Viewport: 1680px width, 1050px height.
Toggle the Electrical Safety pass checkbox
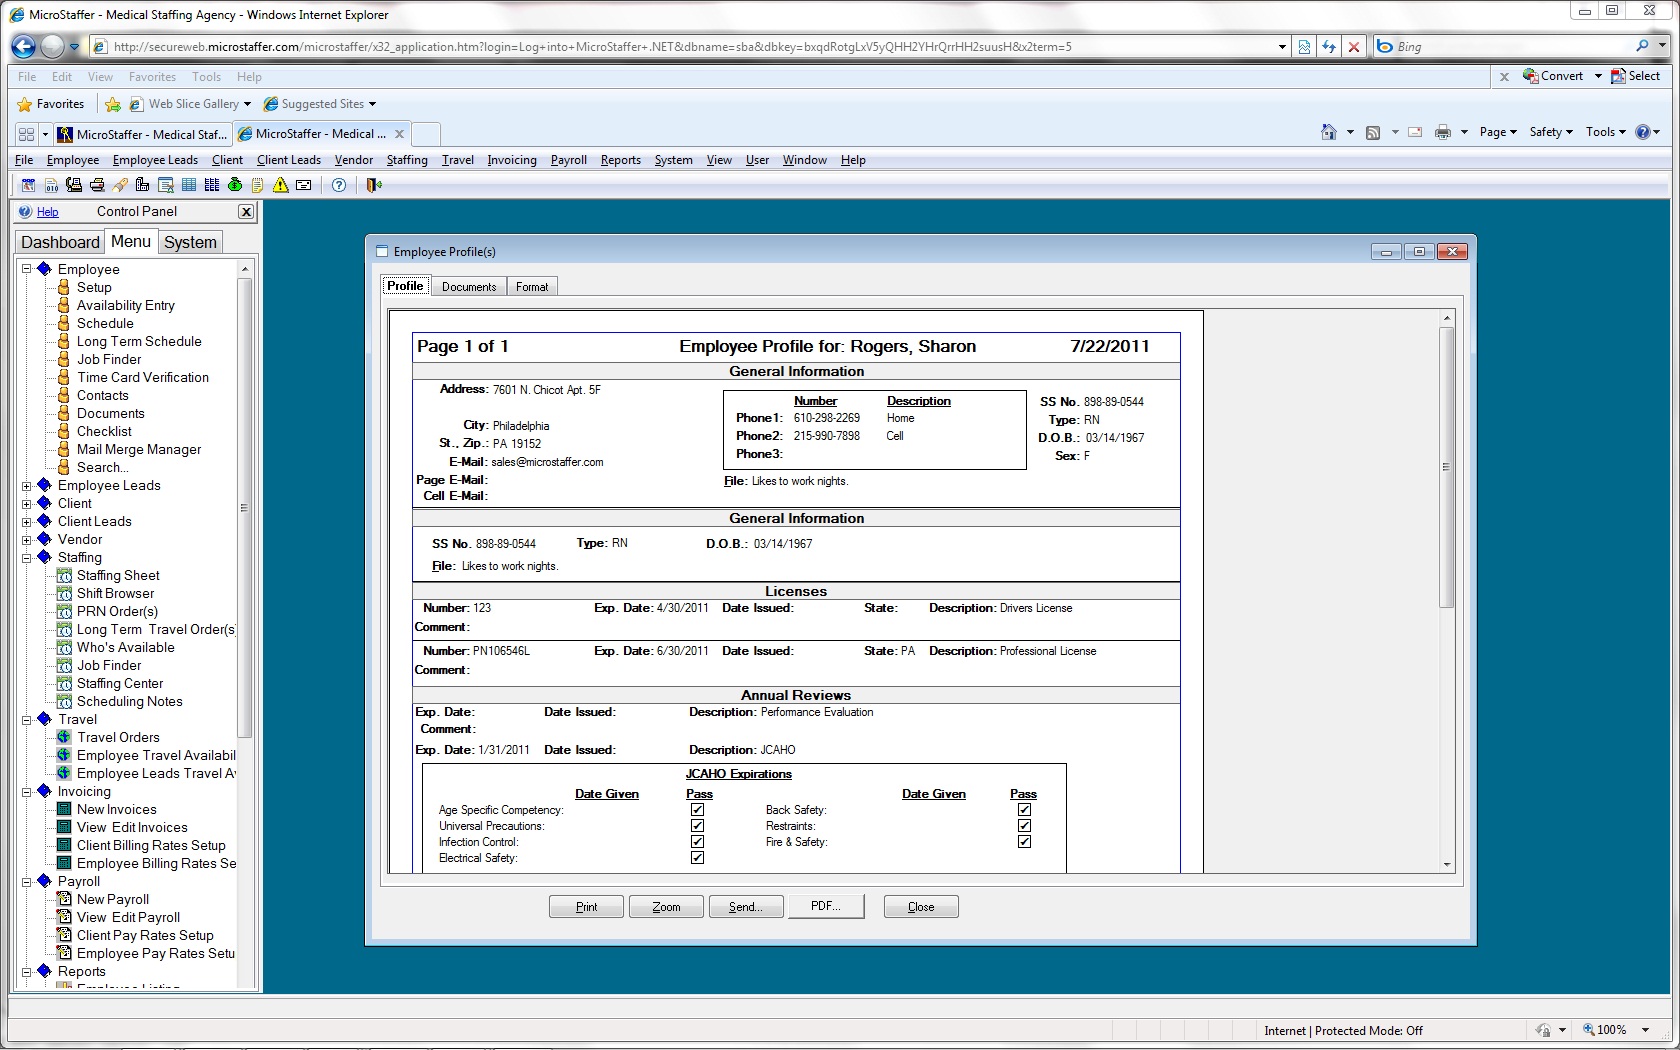coord(697,858)
